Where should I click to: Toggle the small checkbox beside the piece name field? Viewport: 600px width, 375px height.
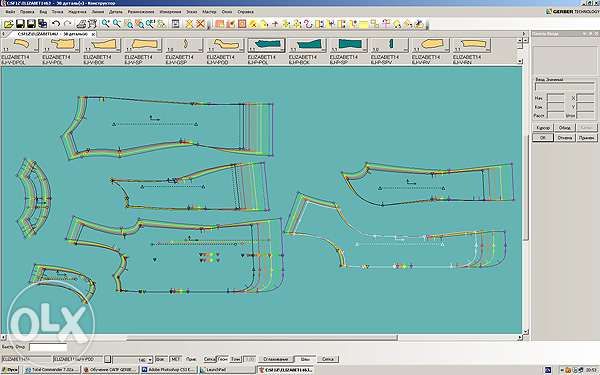tap(108, 359)
